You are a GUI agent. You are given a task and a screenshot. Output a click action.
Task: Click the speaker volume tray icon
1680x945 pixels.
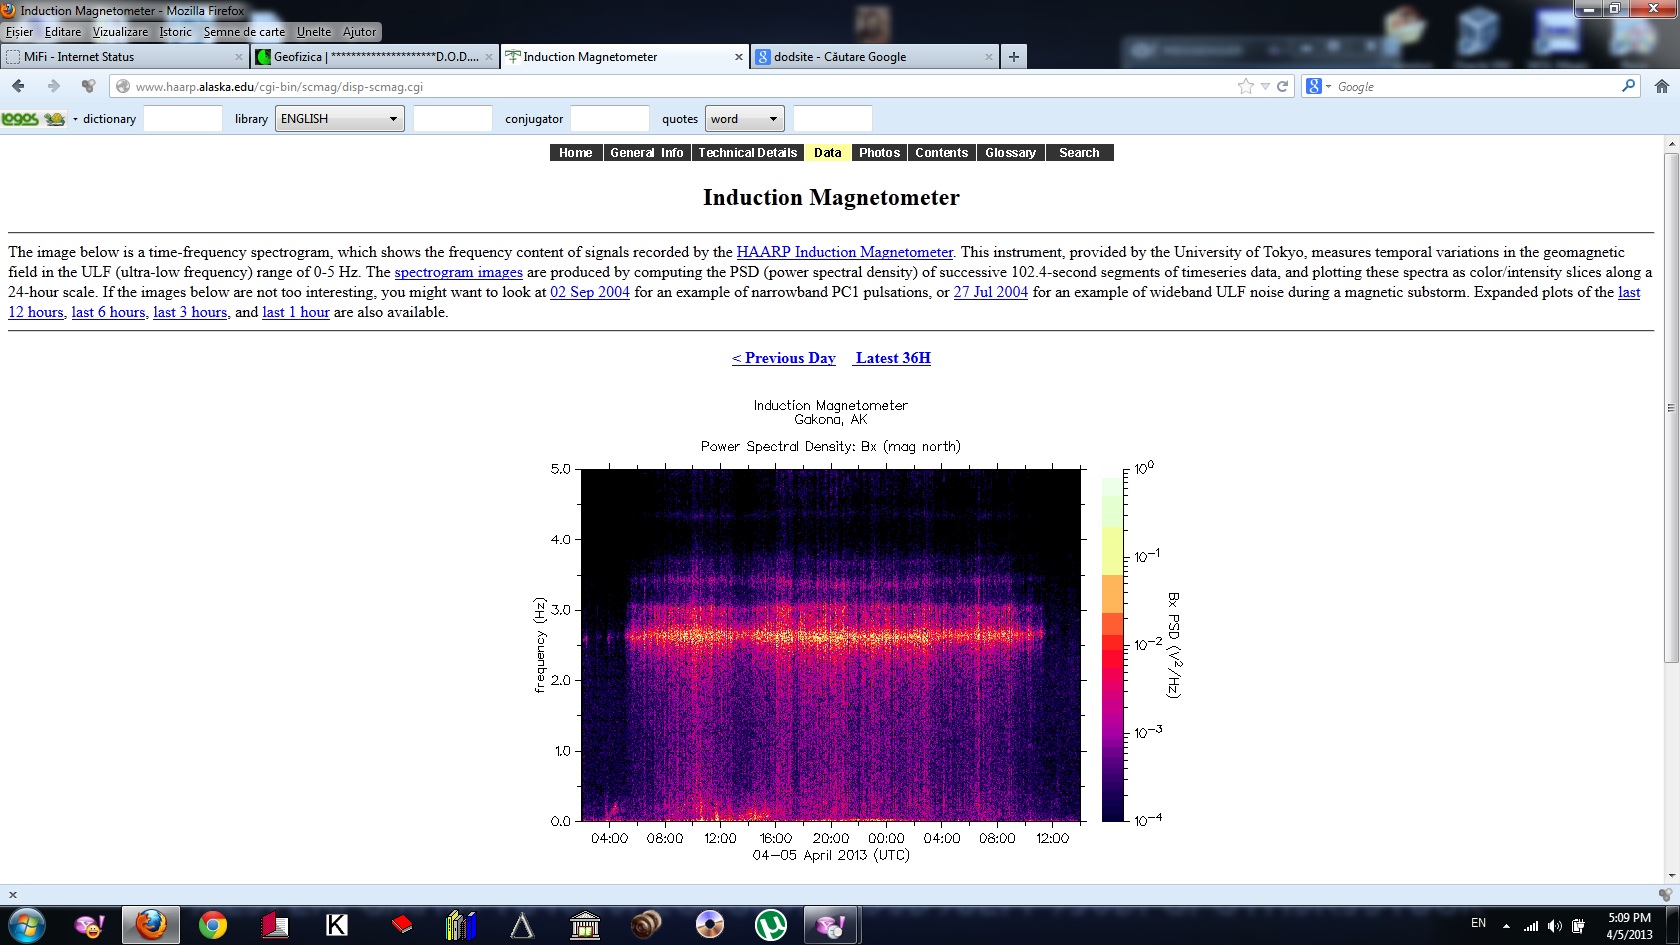tap(1554, 926)
